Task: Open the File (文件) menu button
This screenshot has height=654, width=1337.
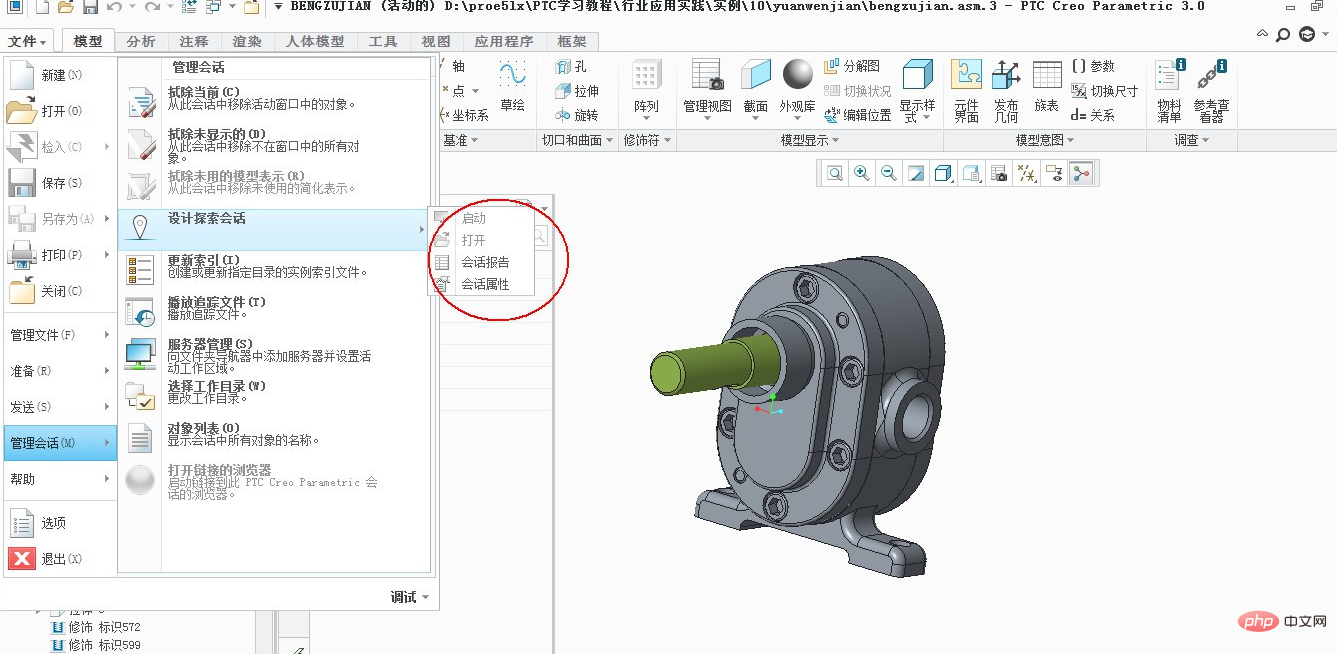Action: point(29,41)
